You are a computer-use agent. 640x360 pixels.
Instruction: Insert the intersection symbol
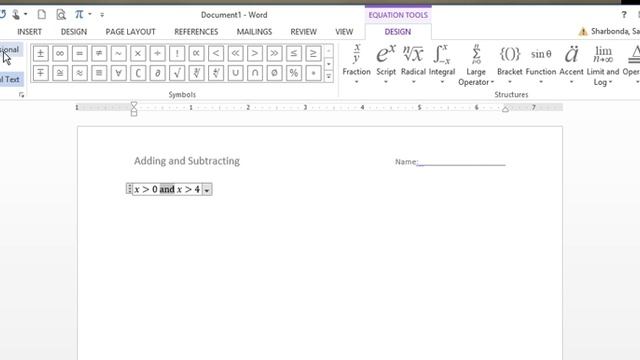coord(255,73)
